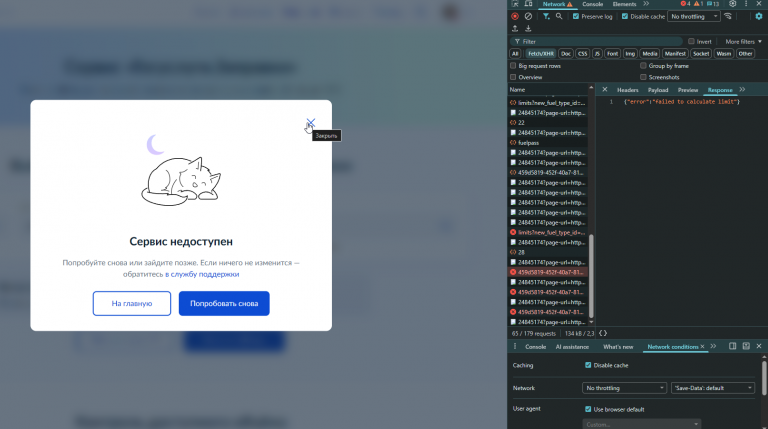This screenshot has height=429, width=768.
Task: Close the 'Сервис недоступен' dialog with X
Action: point(311,122)
